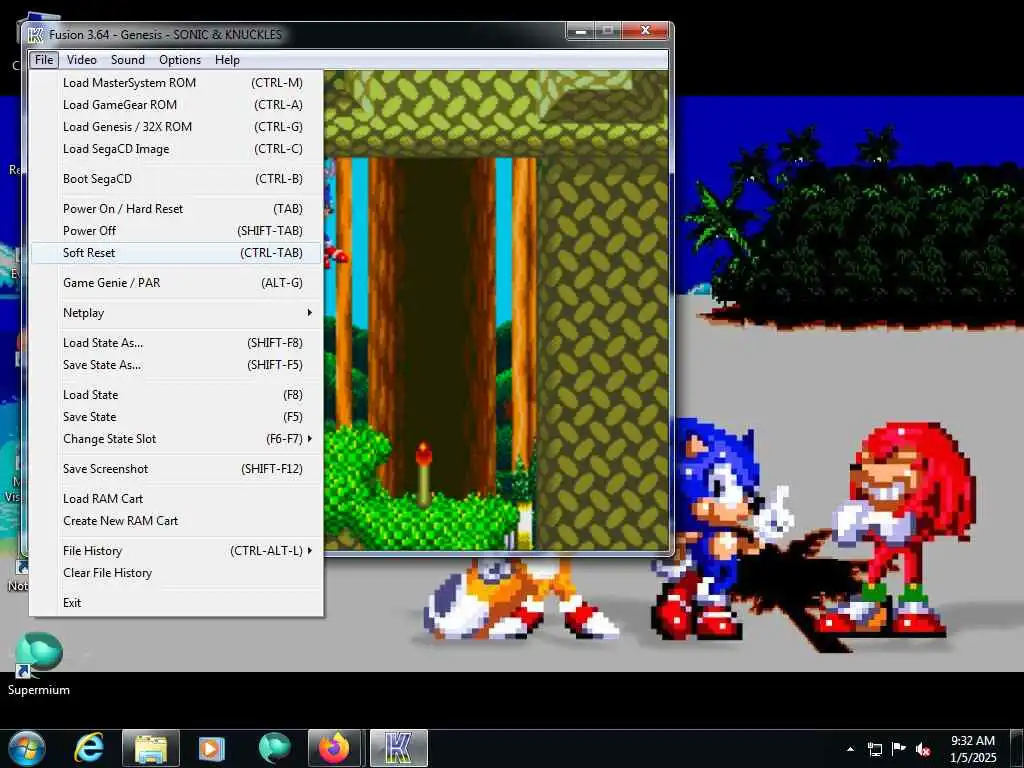The height and width of the screenshot is (768, 1024).
Task: Choose Save State As...
Action: point(176,366)
